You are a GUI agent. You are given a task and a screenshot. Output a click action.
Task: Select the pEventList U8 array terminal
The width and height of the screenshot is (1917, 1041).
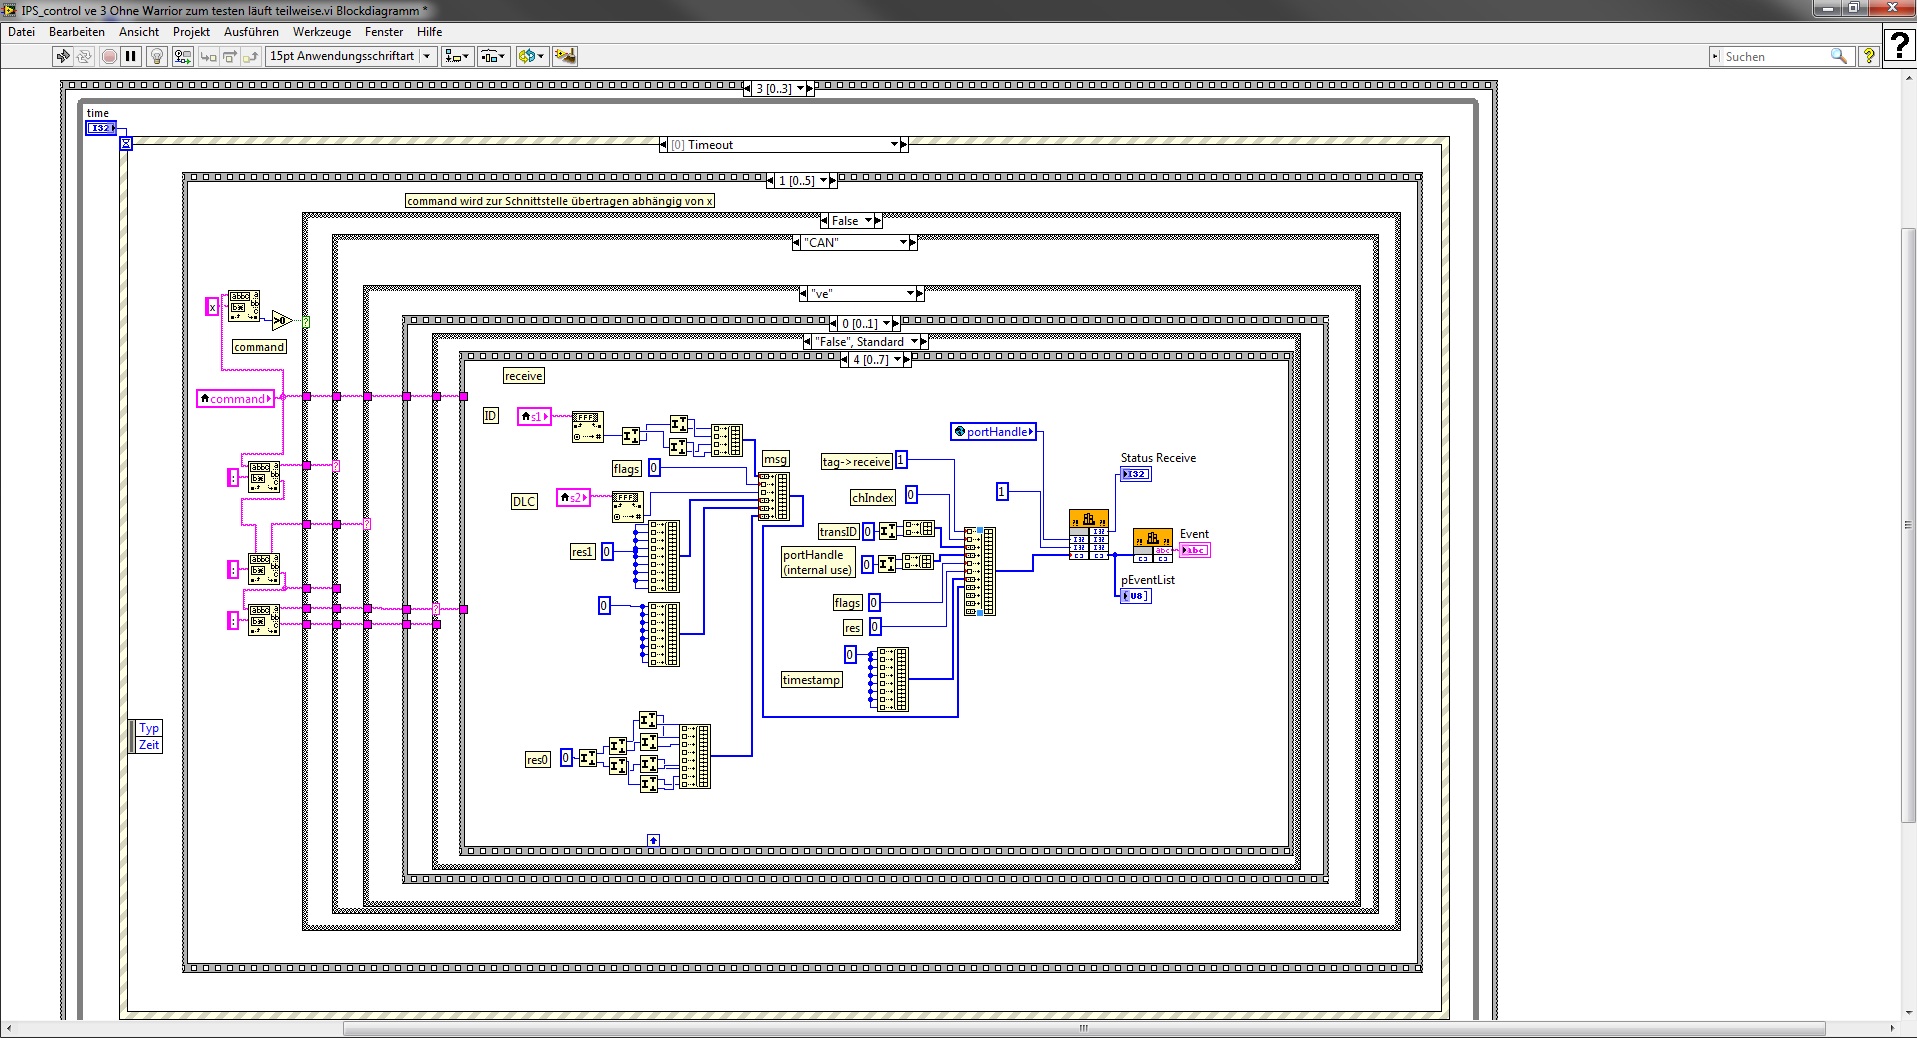(1135, 596)
